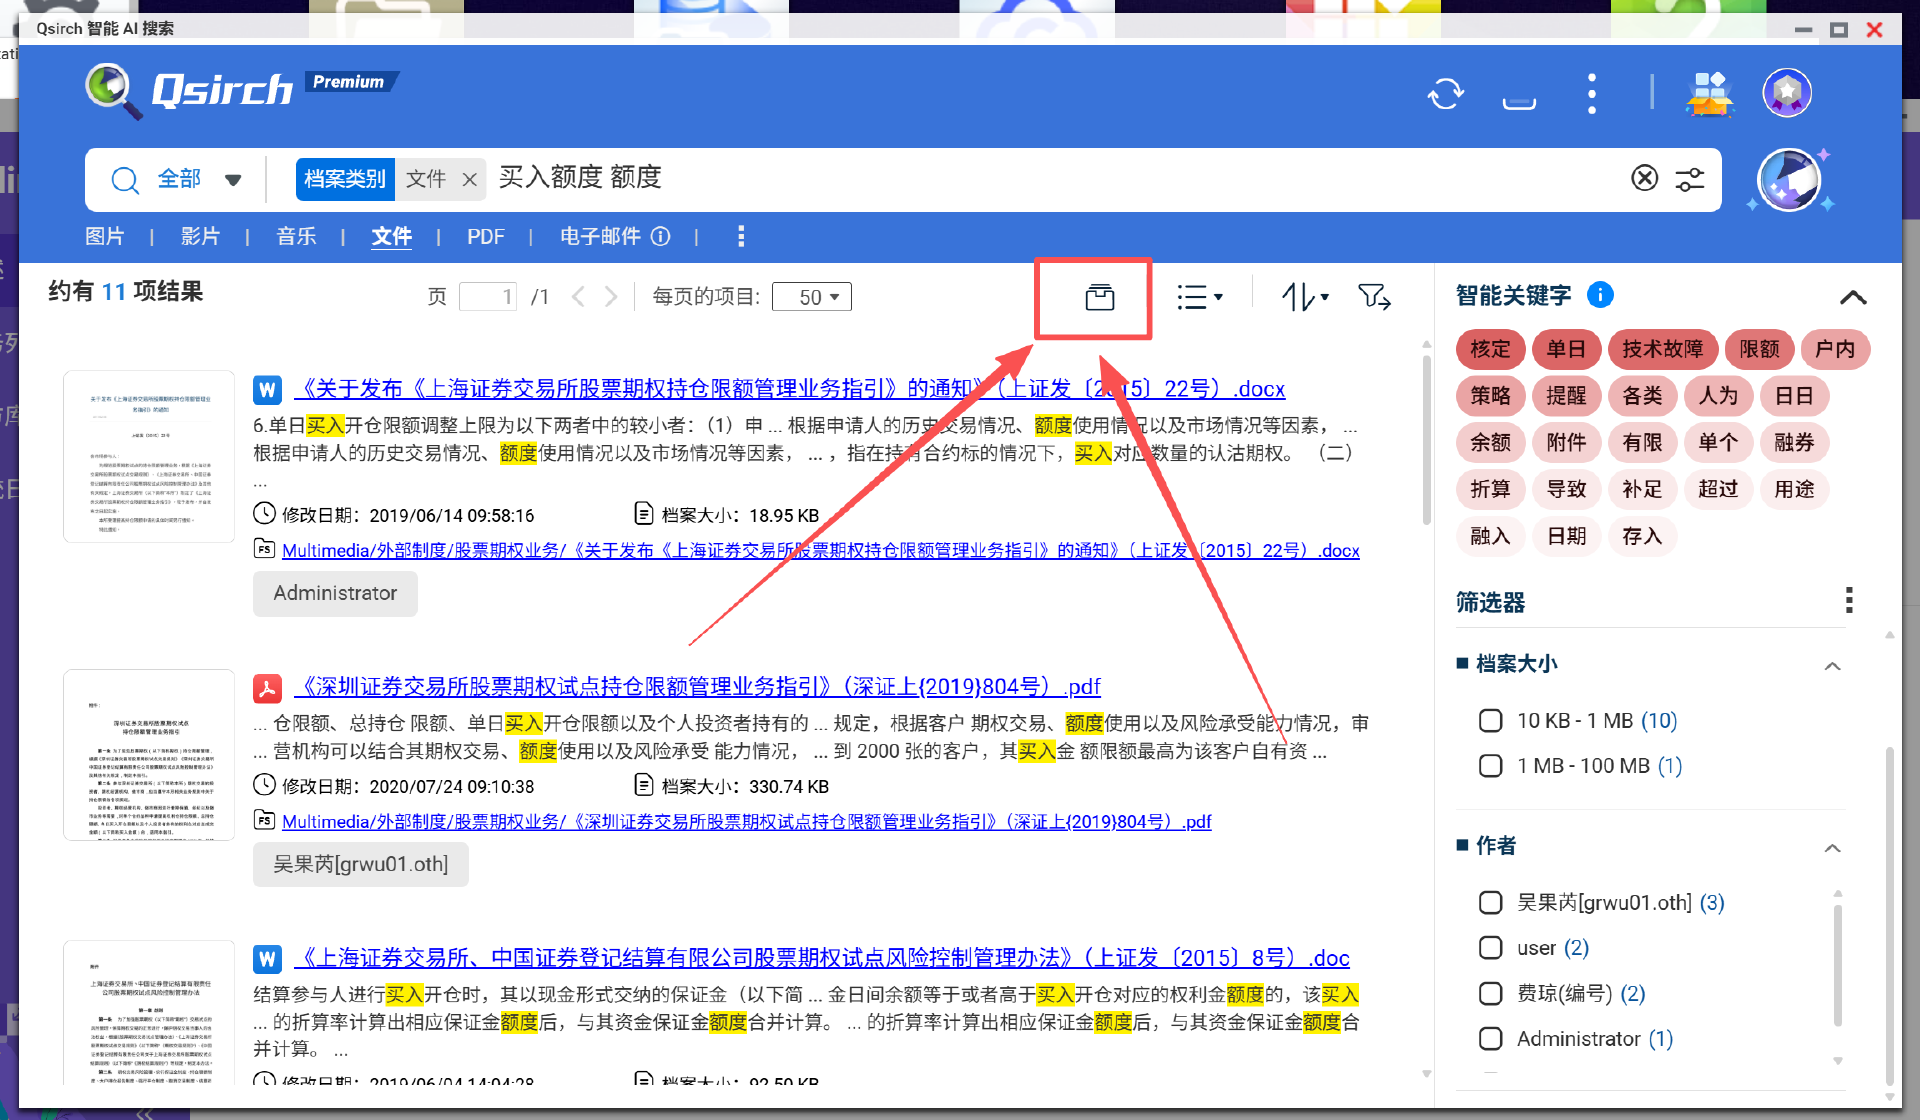Image resolution: width=1920 pixels, height=1120 pixels.
Task: Check the Administrator author filter
Action: 1490,1039
